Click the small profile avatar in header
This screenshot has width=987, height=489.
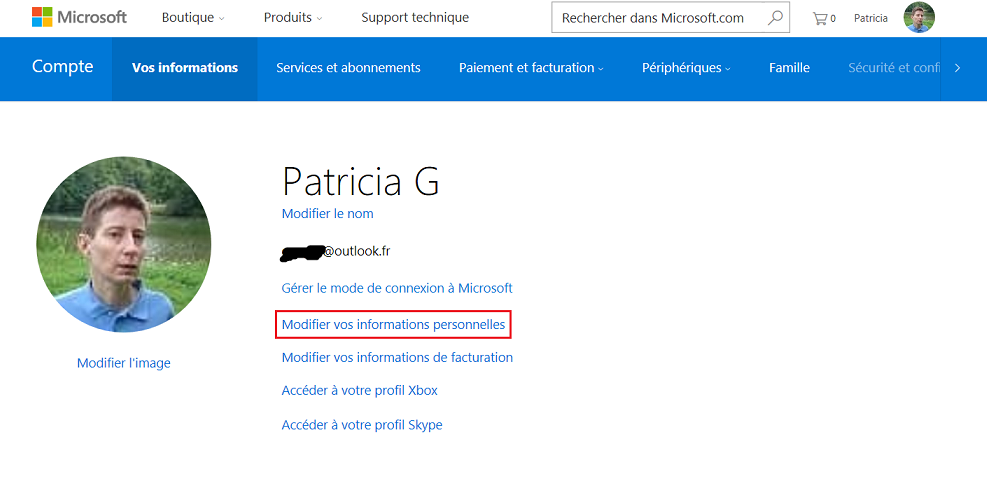pos(919,18)
